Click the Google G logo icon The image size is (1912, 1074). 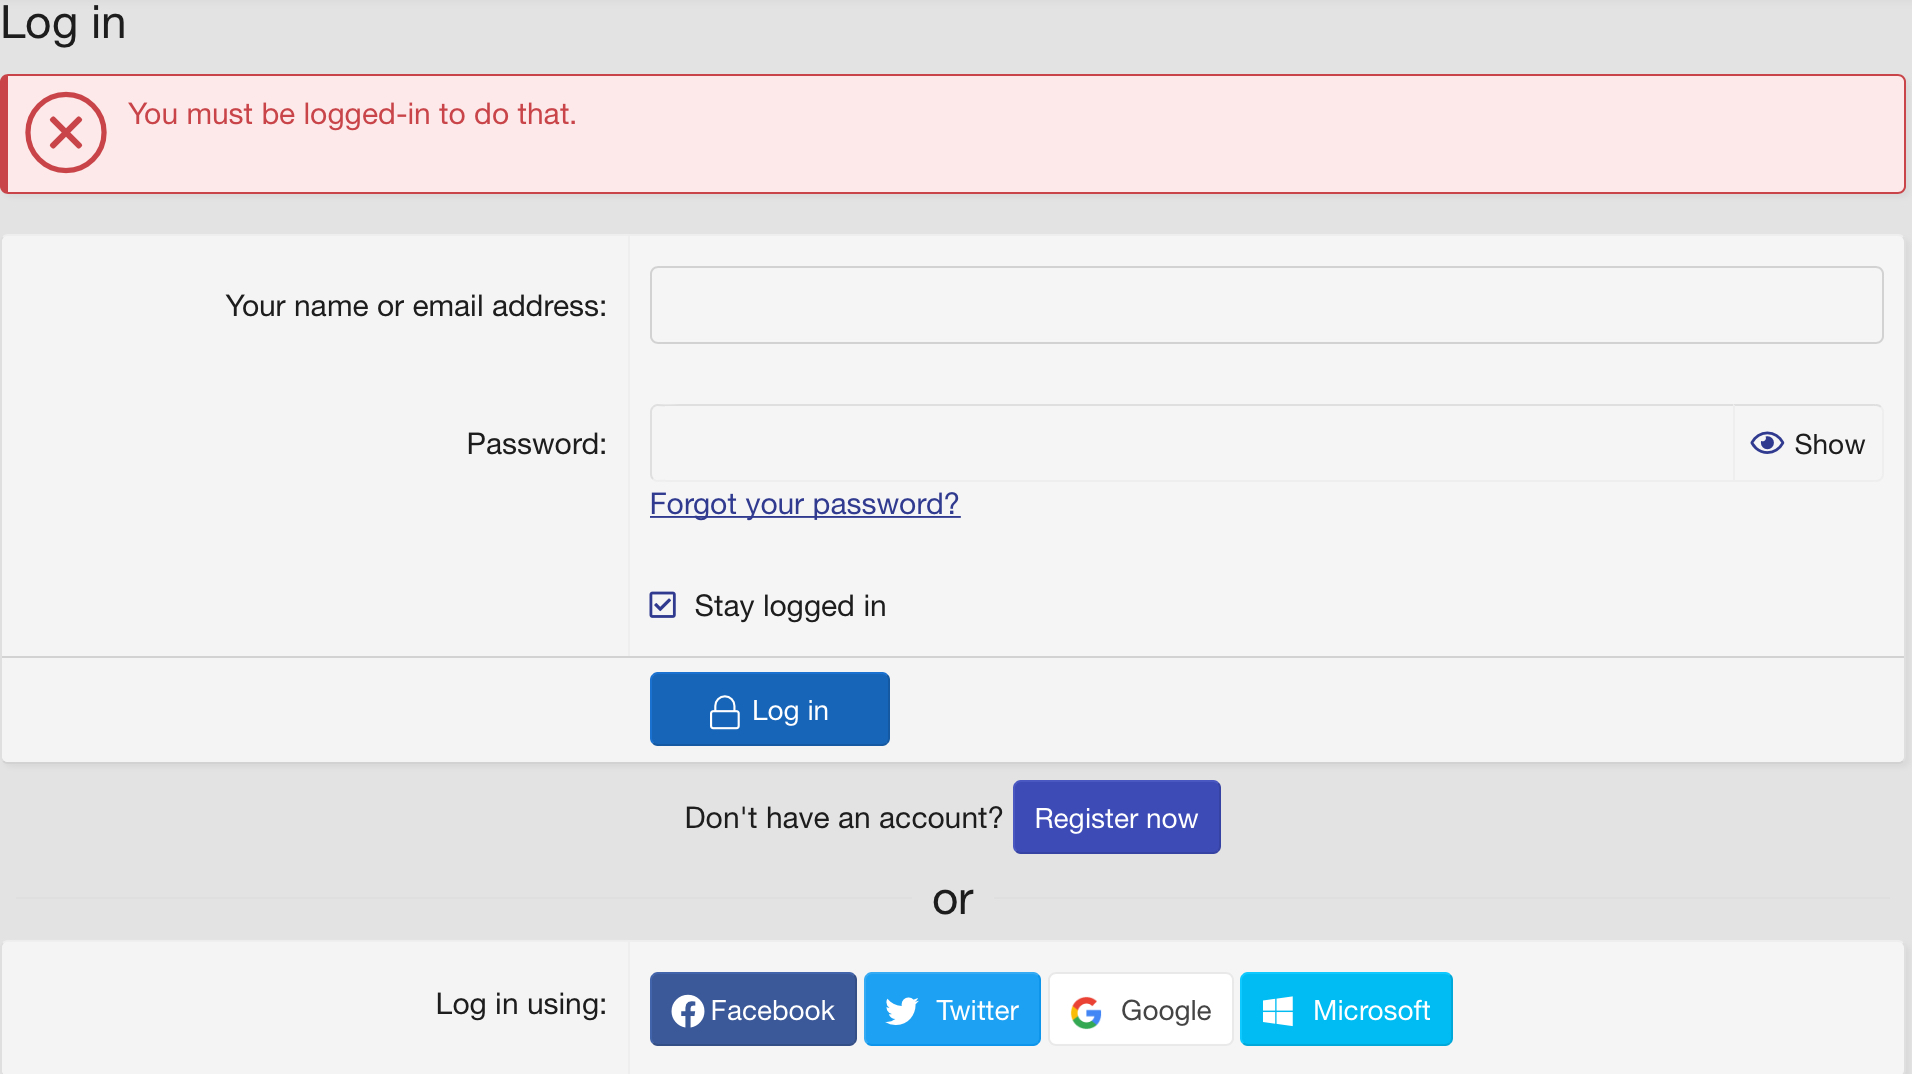[x=1086, y=1012]
